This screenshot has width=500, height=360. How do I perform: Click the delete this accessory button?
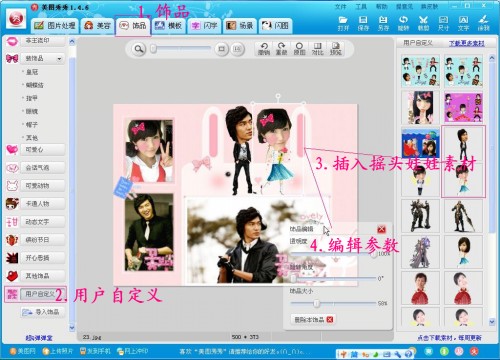point(313,320)
